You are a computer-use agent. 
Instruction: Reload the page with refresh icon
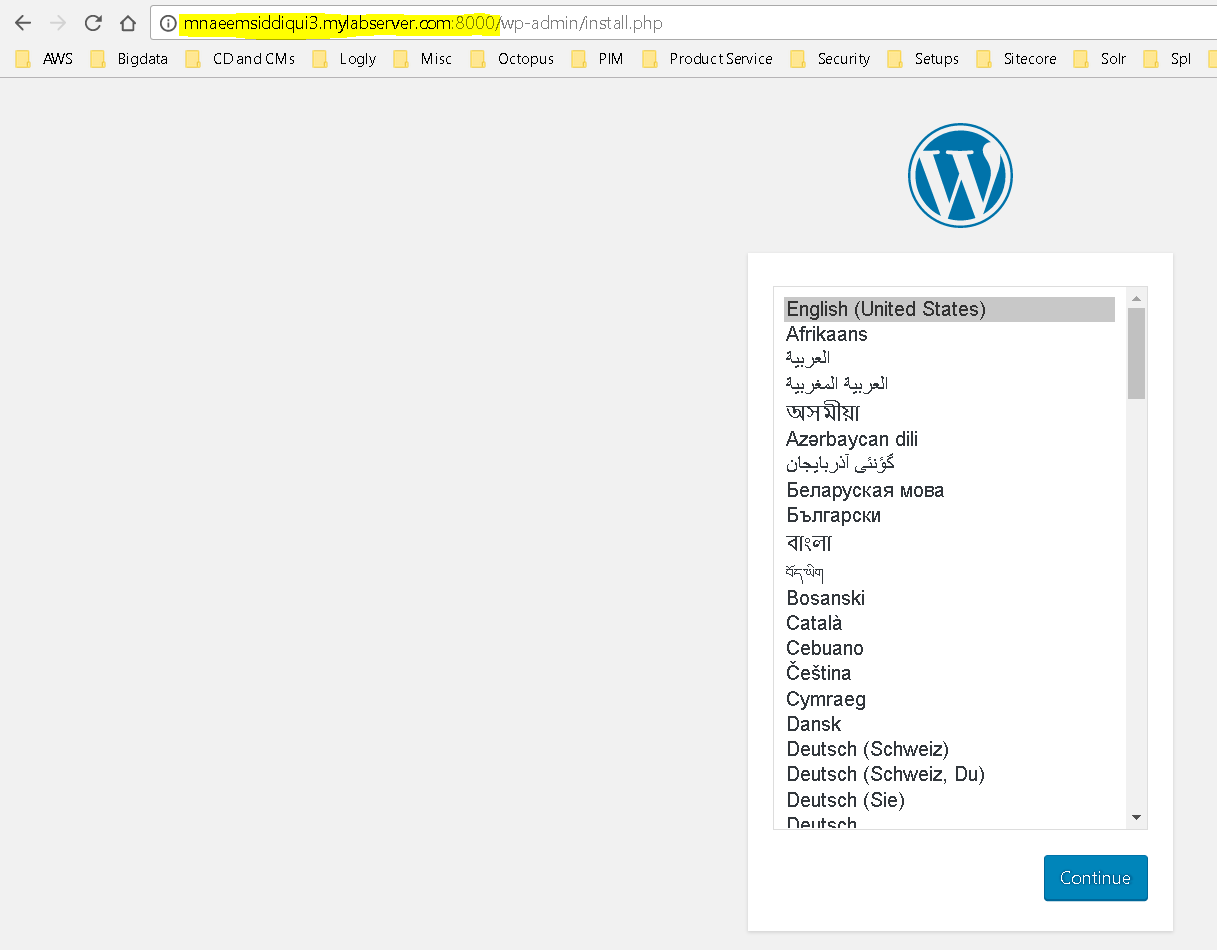pos(93,23)
